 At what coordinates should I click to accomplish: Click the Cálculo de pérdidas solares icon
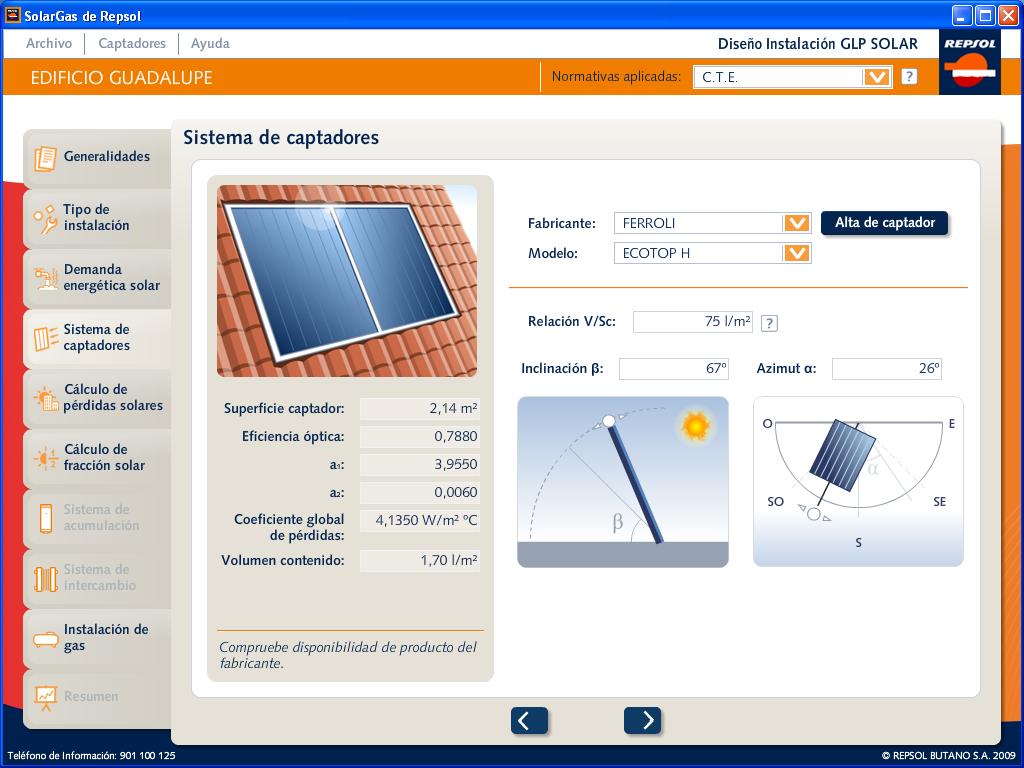coord(46,398)
